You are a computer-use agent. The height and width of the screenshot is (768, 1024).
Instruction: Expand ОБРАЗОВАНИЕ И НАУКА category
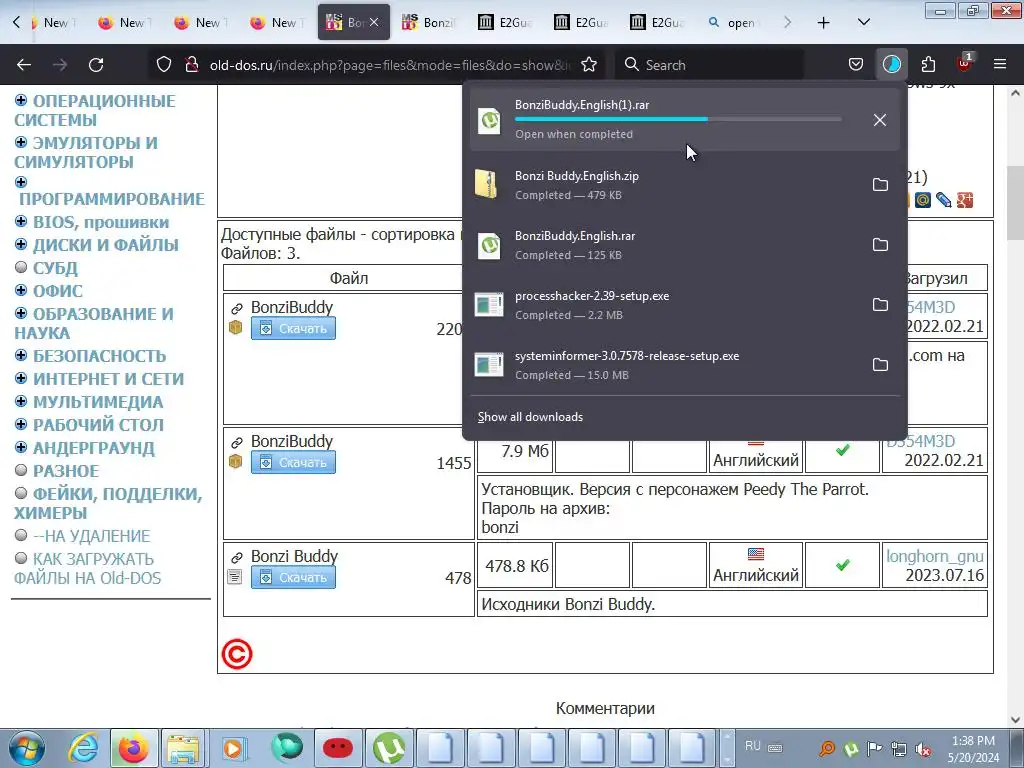pos(21,313)
